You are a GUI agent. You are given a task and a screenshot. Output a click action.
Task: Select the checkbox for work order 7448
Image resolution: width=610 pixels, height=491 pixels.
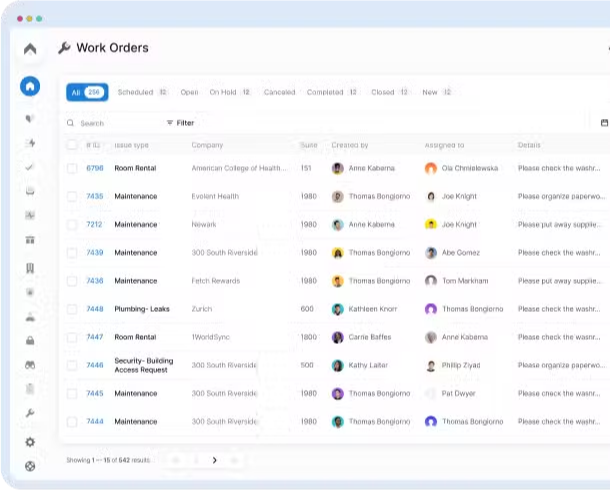coord(72,309)
